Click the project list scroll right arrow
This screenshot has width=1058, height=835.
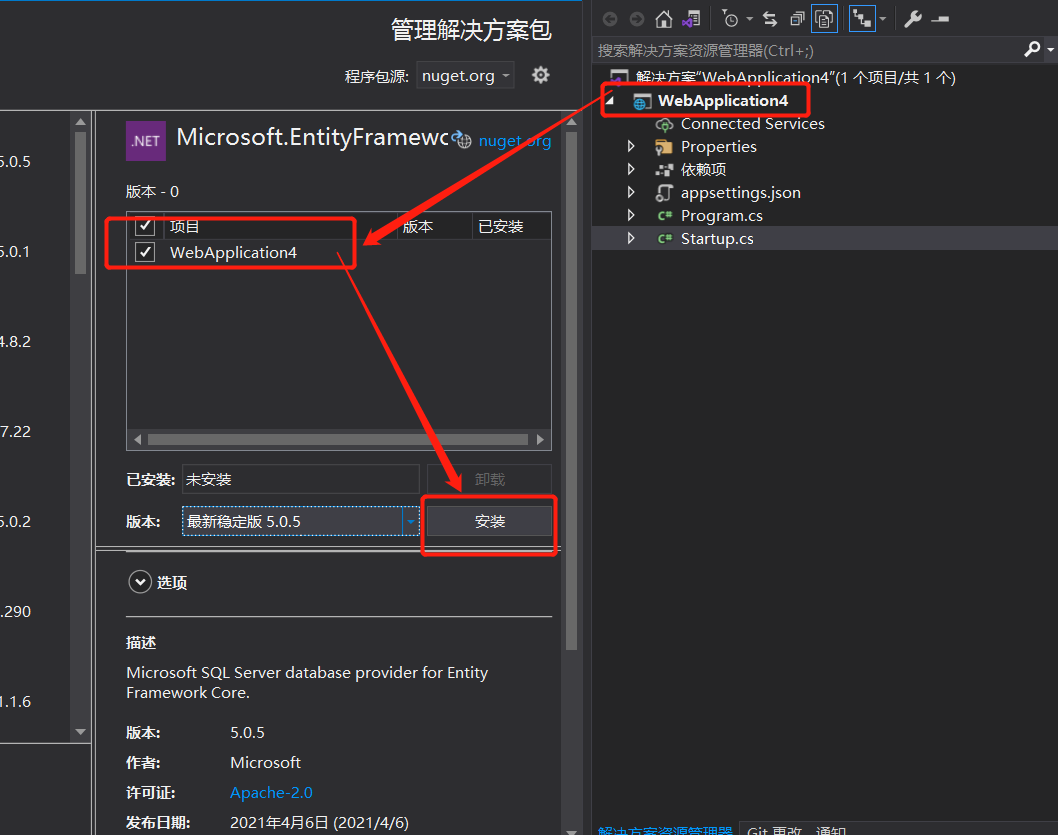pyautogui.click(x=540, y=440)
